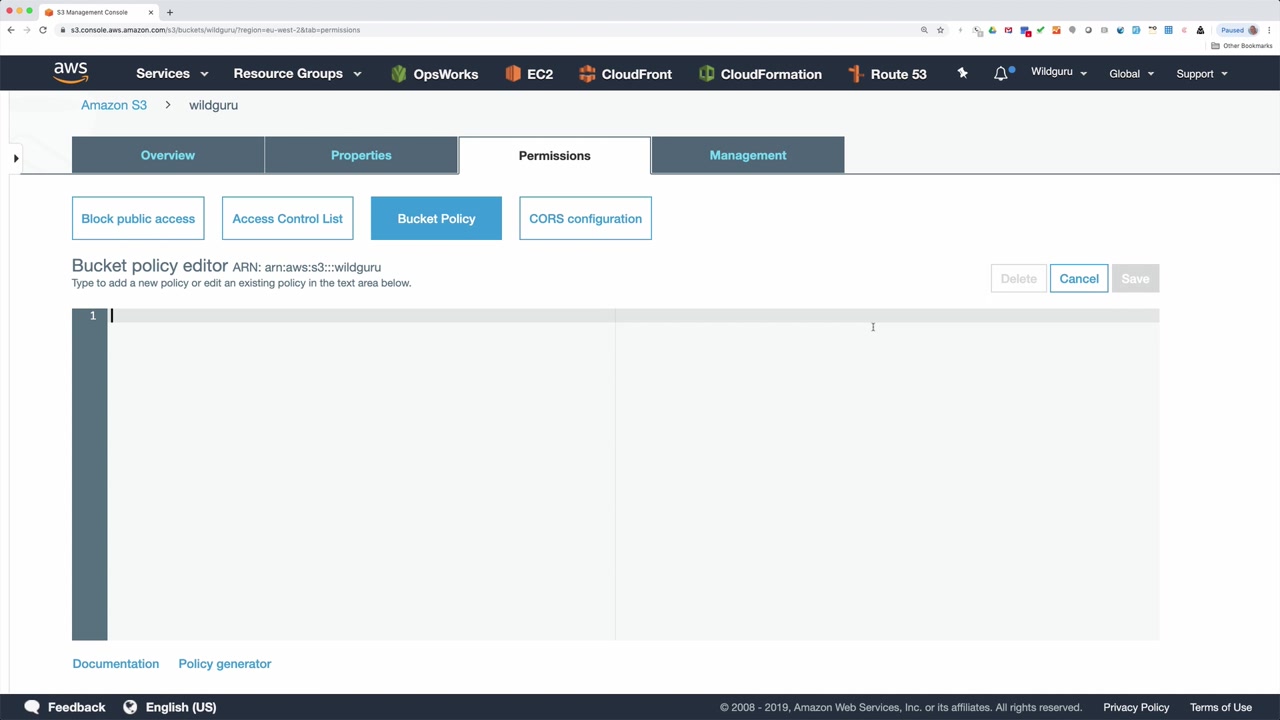
Task: Click the Feedback speech bubble icon
Action: tap(32, 707)
